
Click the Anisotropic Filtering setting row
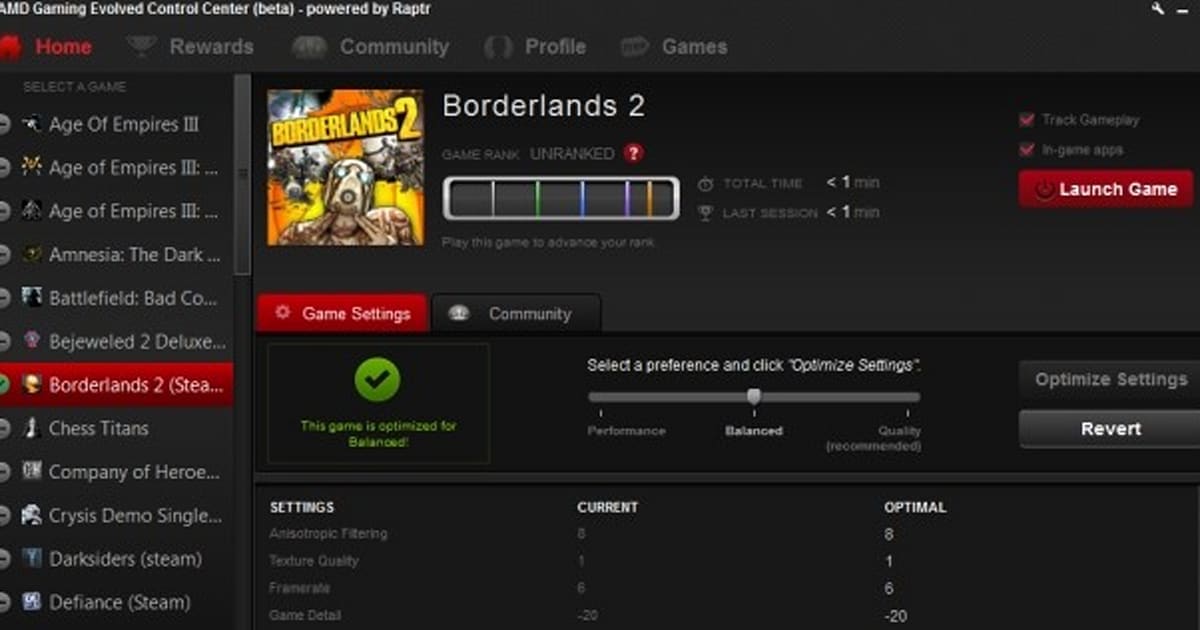click(x=727, y=534)
